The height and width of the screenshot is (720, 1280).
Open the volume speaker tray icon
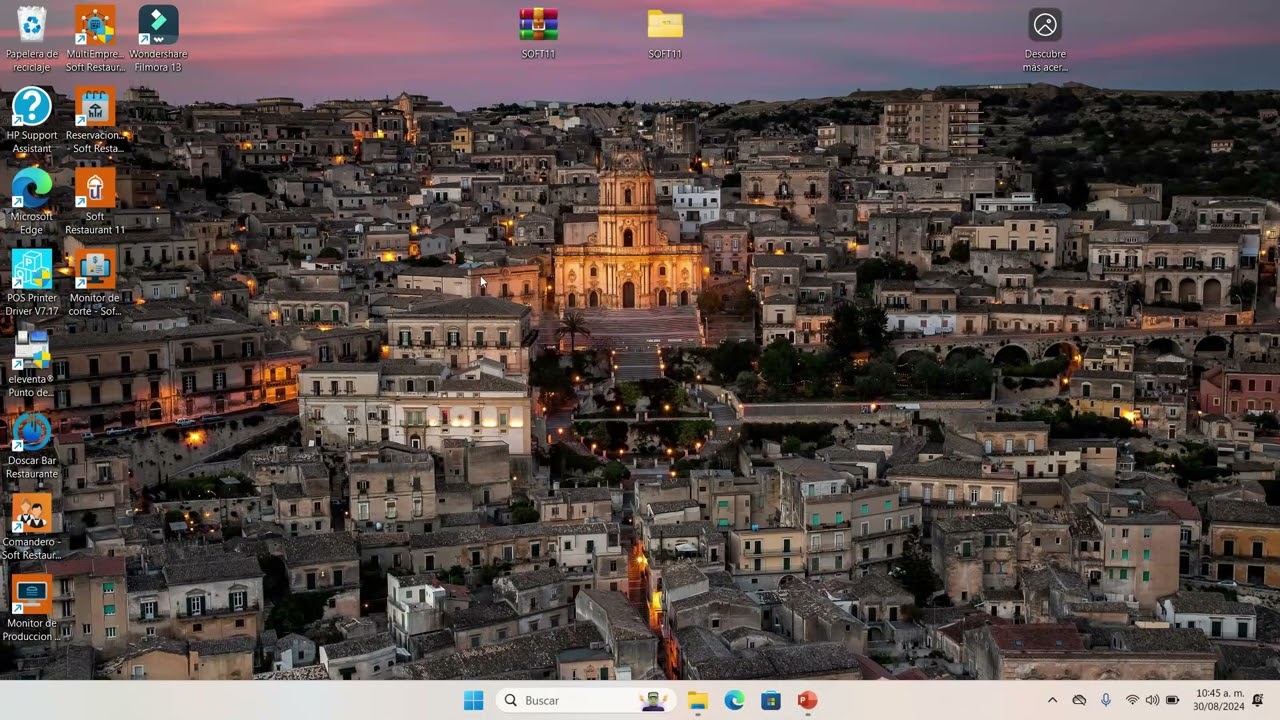click(1152, 700)
